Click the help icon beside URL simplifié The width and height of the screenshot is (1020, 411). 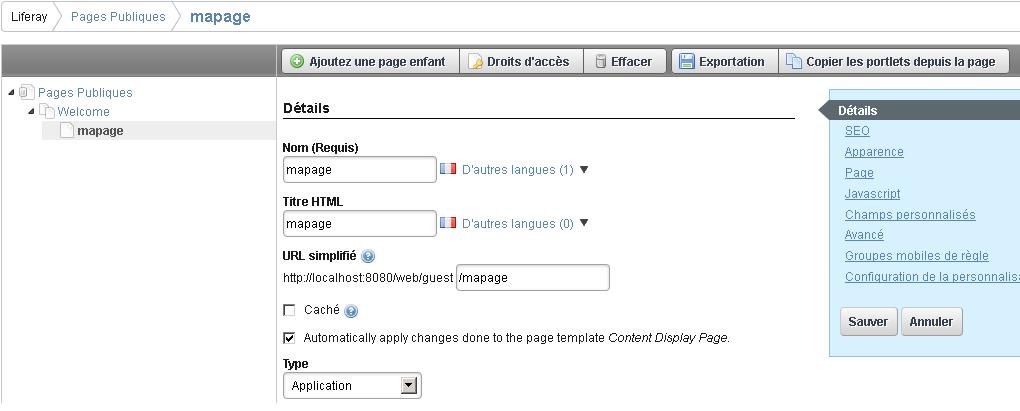point(368,257)
